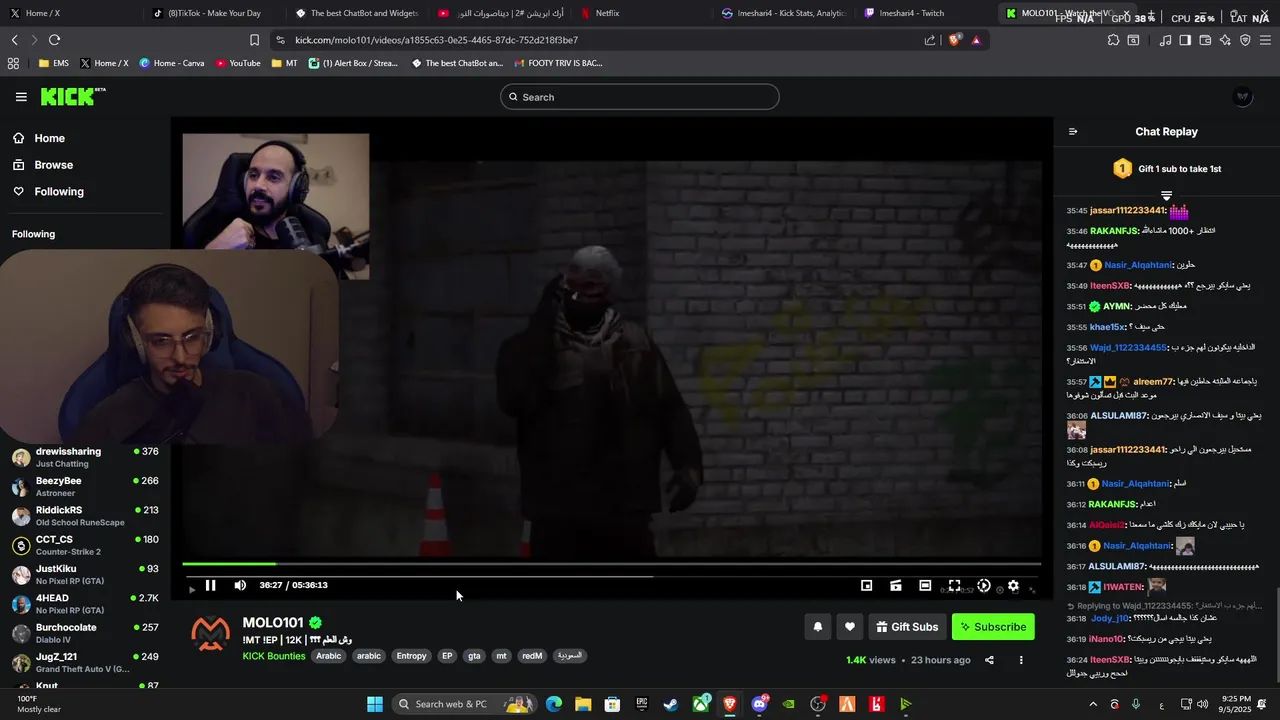Open Brave Shields icon

coord(954,40)
